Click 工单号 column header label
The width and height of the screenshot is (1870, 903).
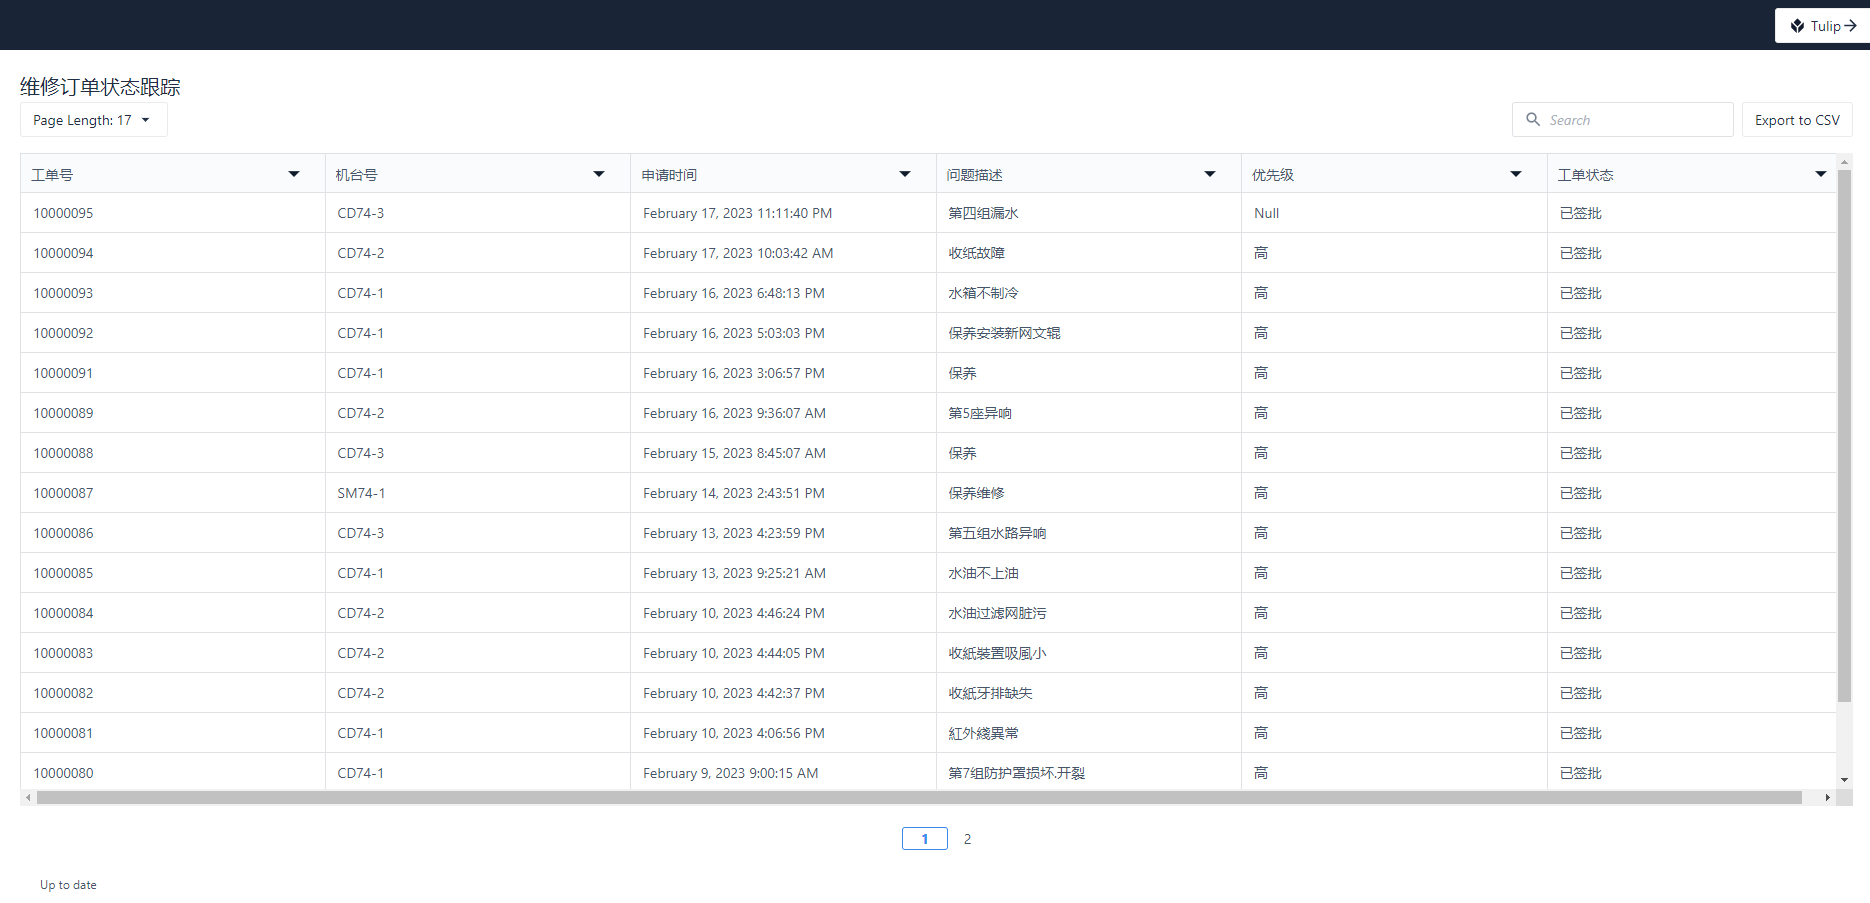tap(52, 174)
